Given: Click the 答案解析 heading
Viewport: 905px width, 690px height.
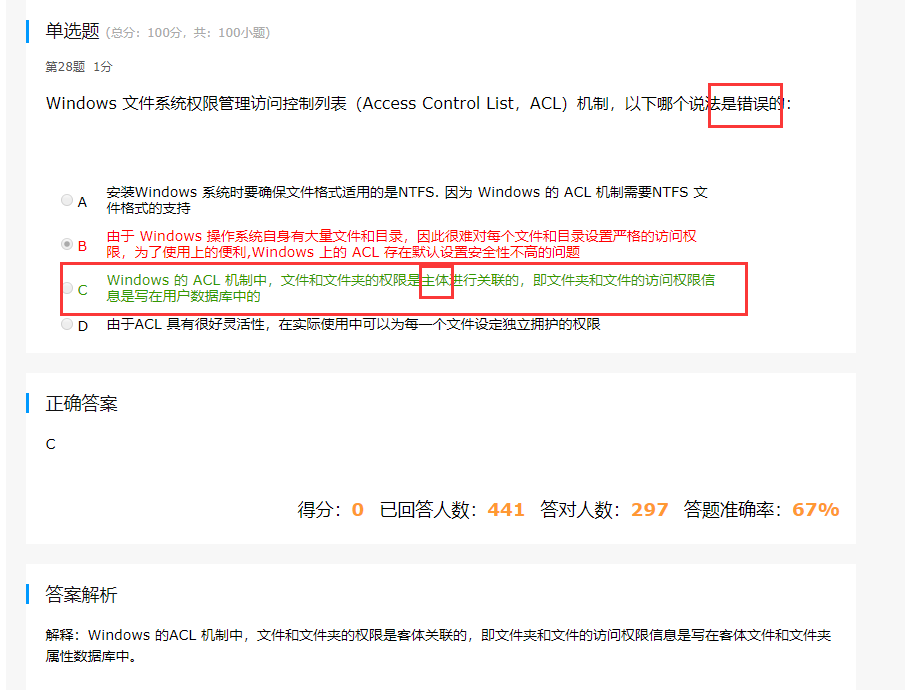Looking at the screenshot, I should coord(81,594).
